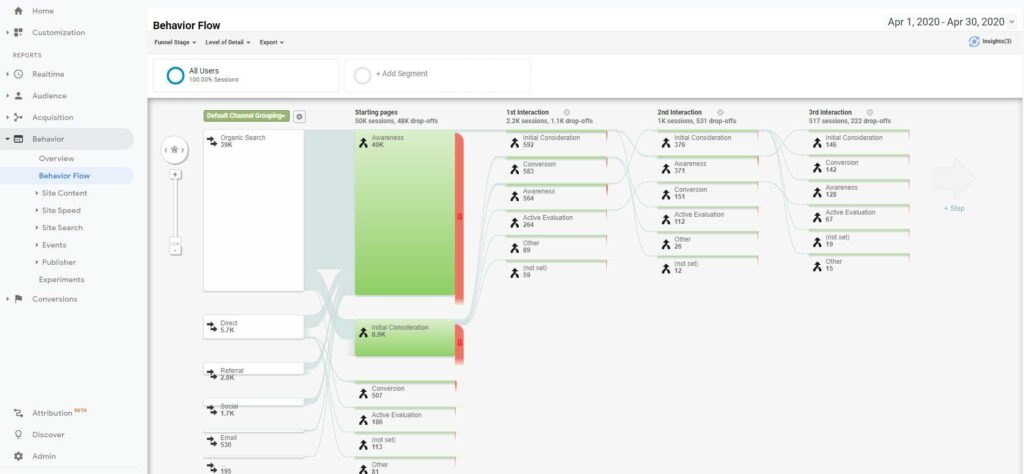
Task: Click Awareness 564 first interaction node
Action: (x=556, y=195)
